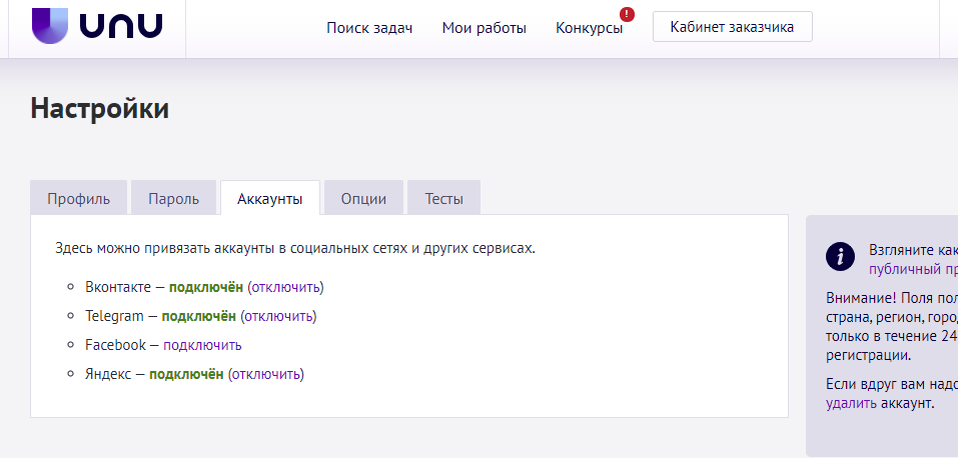
Task: Select the Аккаунты tab
Action: point(270,198)
